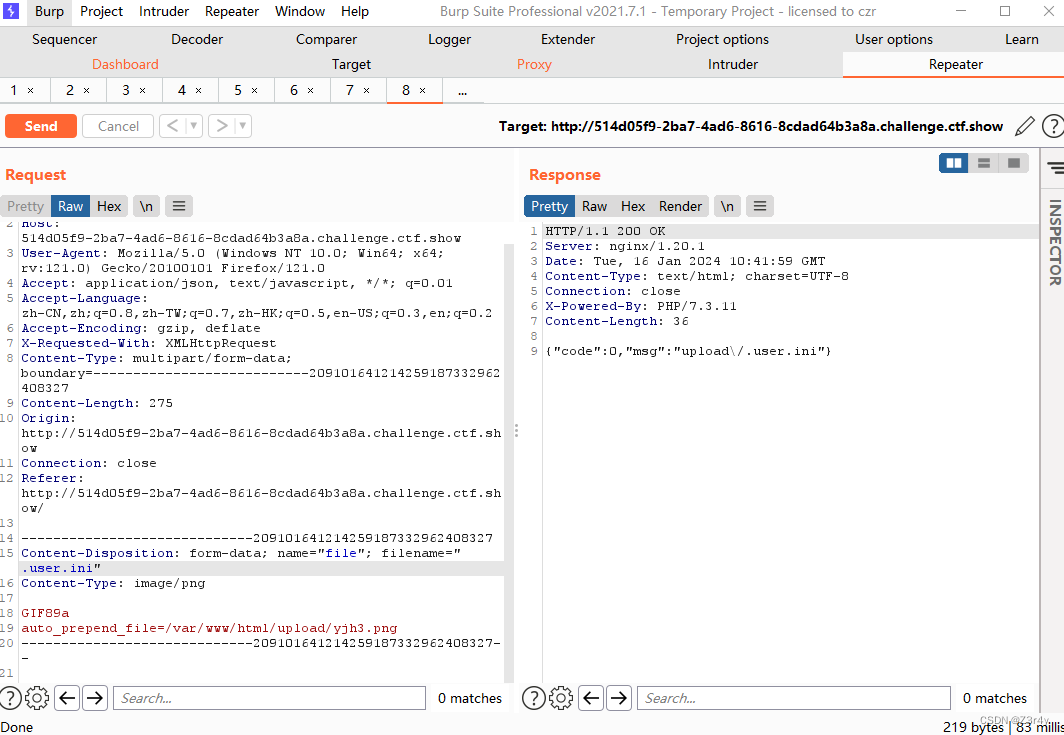Open the more tabs ellipsis
1064x735 pixels.
click(x=463, y=90)
